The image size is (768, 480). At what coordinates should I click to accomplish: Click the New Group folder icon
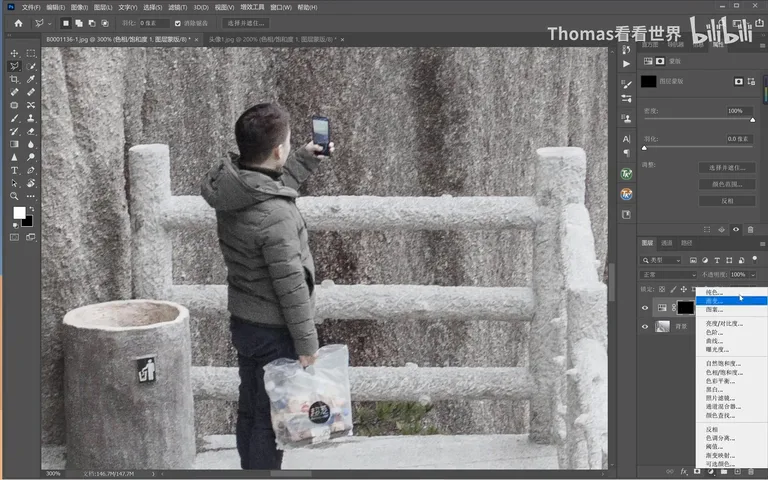pos(724,472)
